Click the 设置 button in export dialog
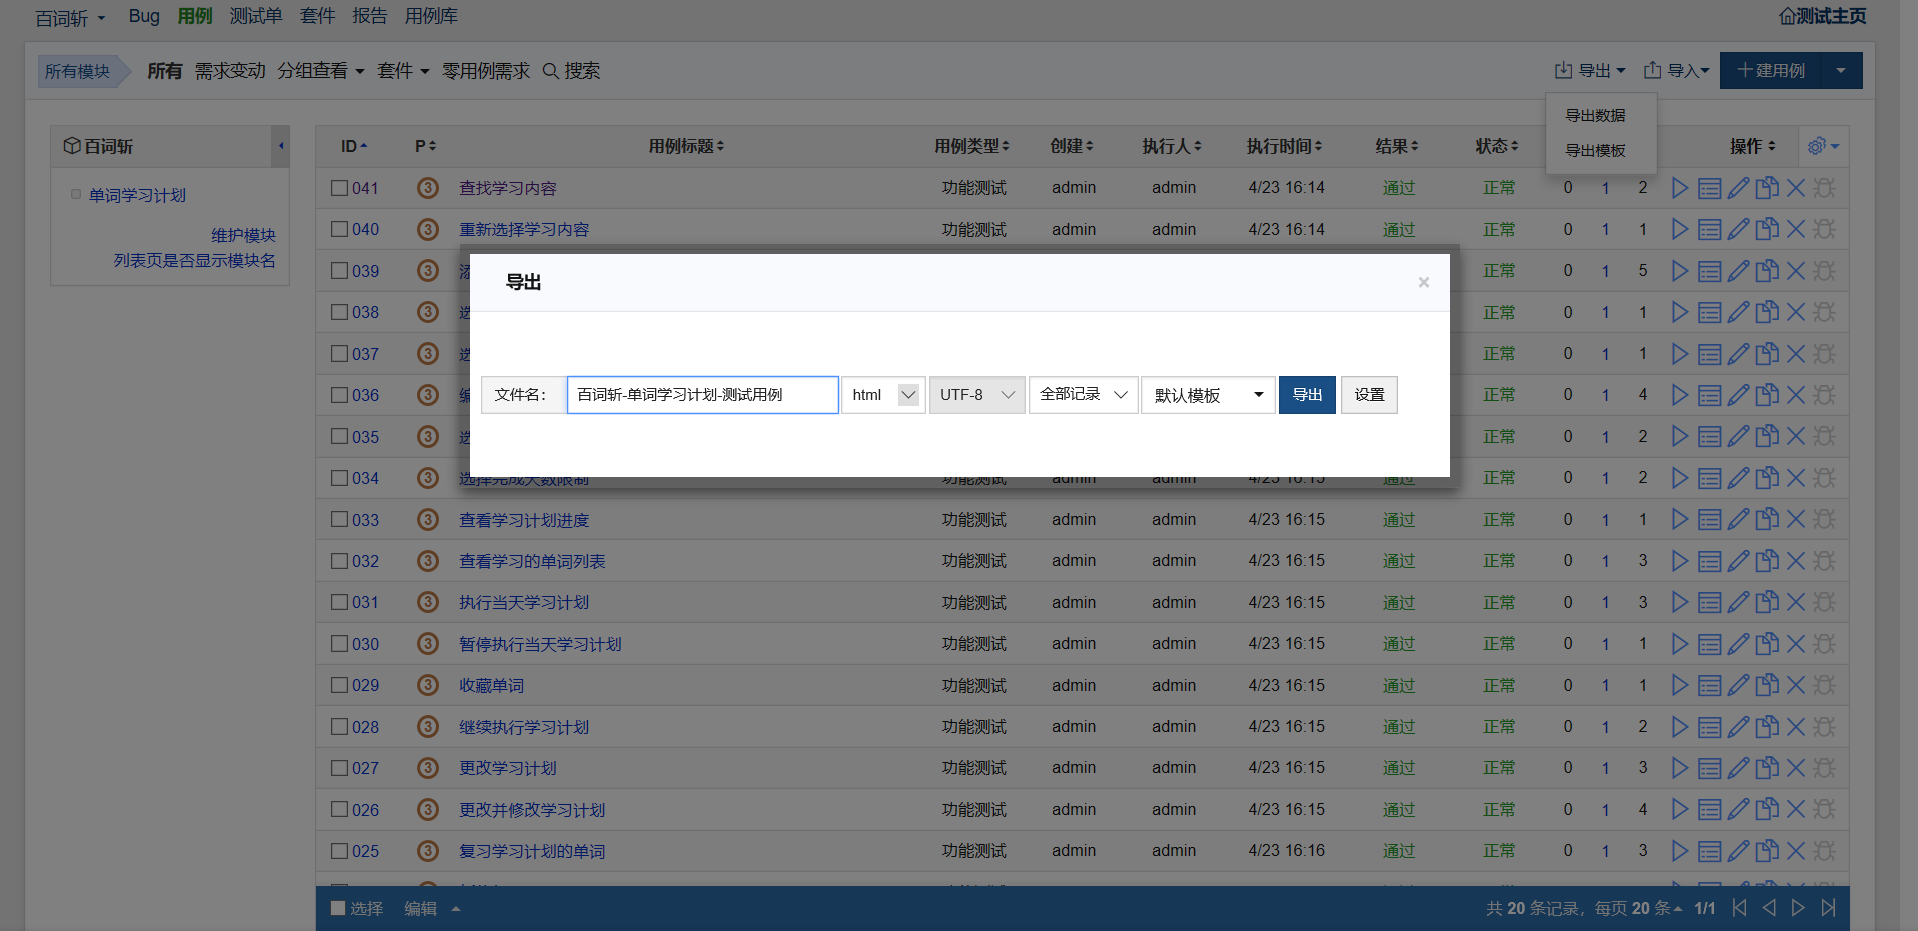This screenshot has width=1918, height=931. (x=1368, y=395)
